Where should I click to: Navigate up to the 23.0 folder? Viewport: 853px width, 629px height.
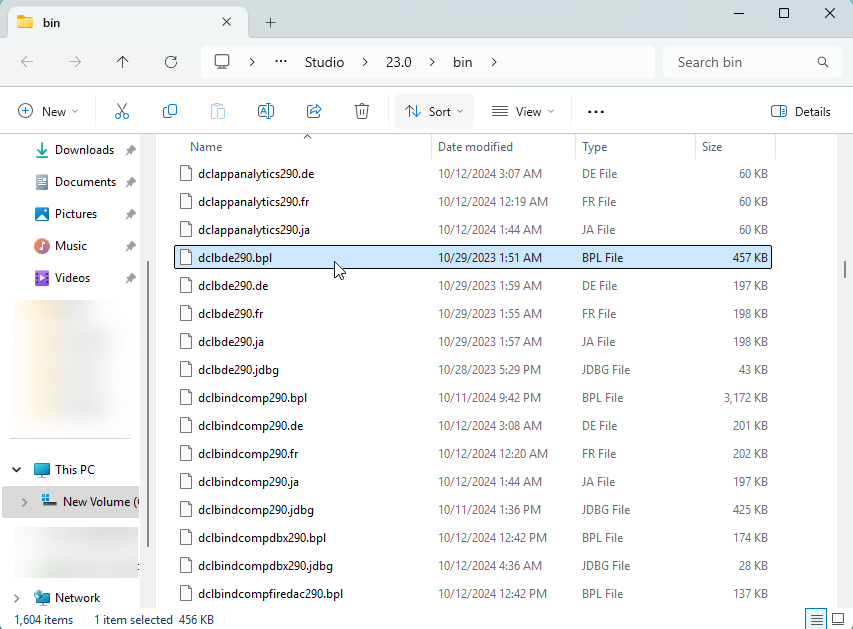122,62
